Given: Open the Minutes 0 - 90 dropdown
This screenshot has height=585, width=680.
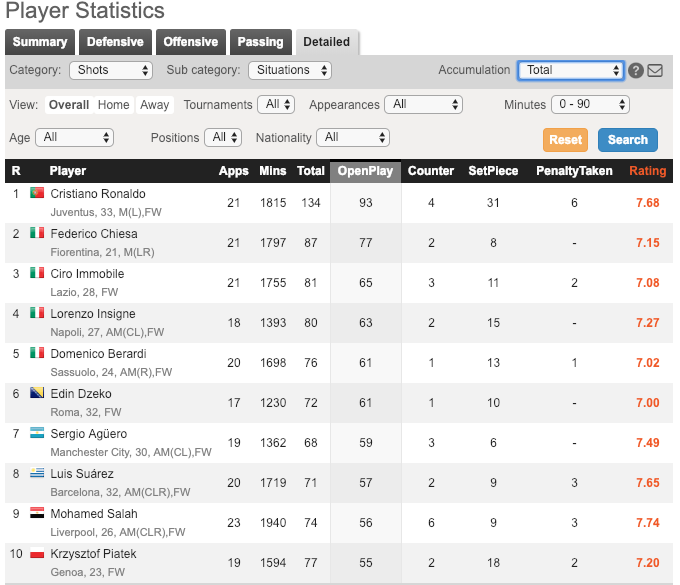Looking at the screenshot, I should pyautogui.click(x=591, y=104).
